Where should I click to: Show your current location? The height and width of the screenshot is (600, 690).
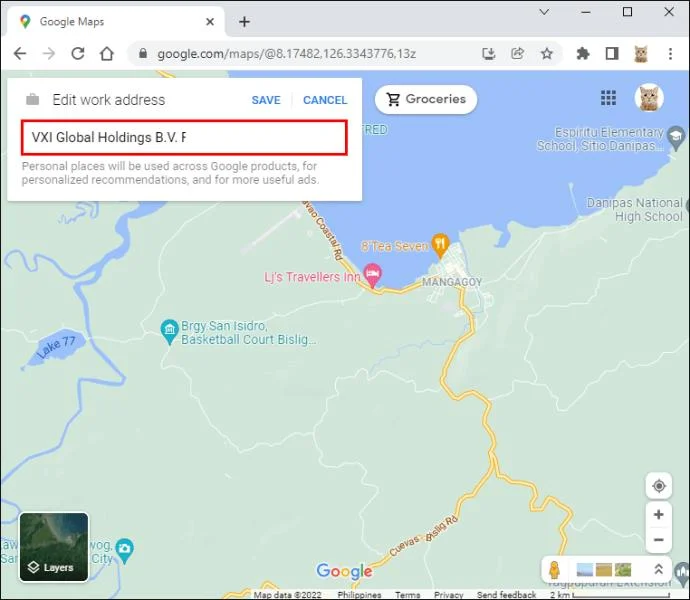click(659, 486)
